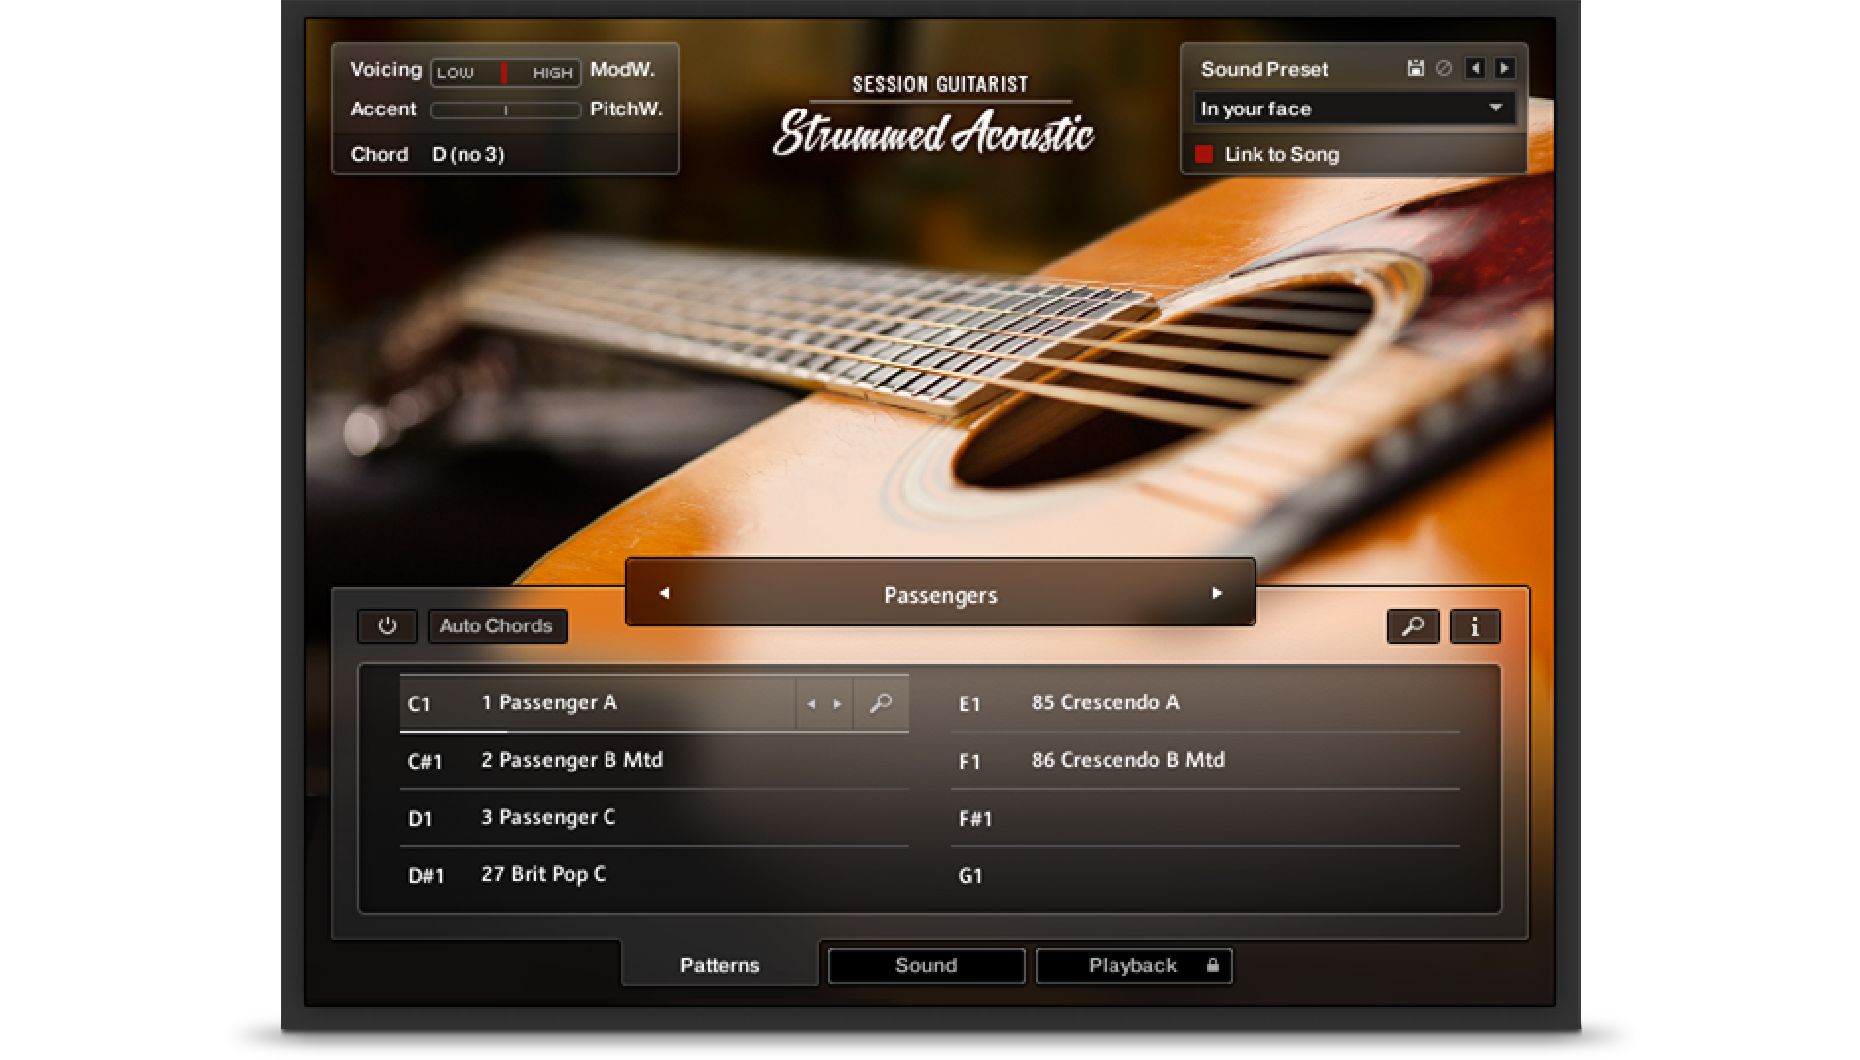Select next song with Passengers right arrow
This screenshot has height=1060, width=1860.
pos(1217,593)
